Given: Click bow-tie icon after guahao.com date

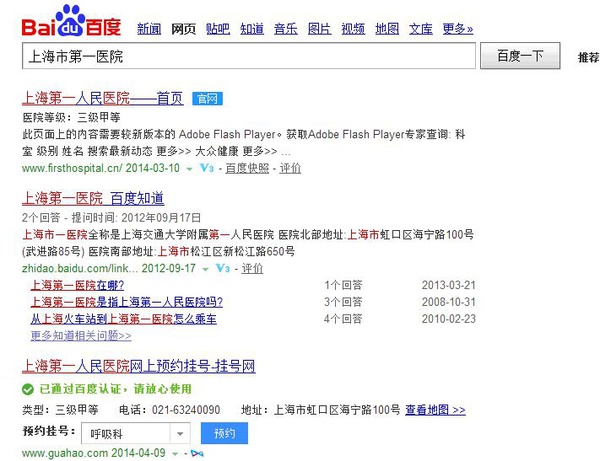Looking at the screenshot, I should coord(195,453).
